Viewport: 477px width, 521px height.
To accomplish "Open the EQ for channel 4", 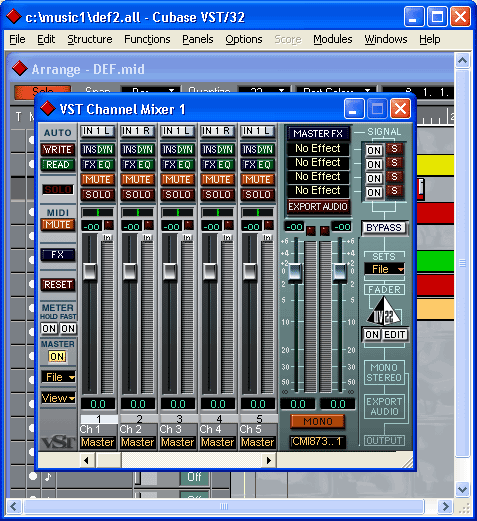I will point(226,165).
